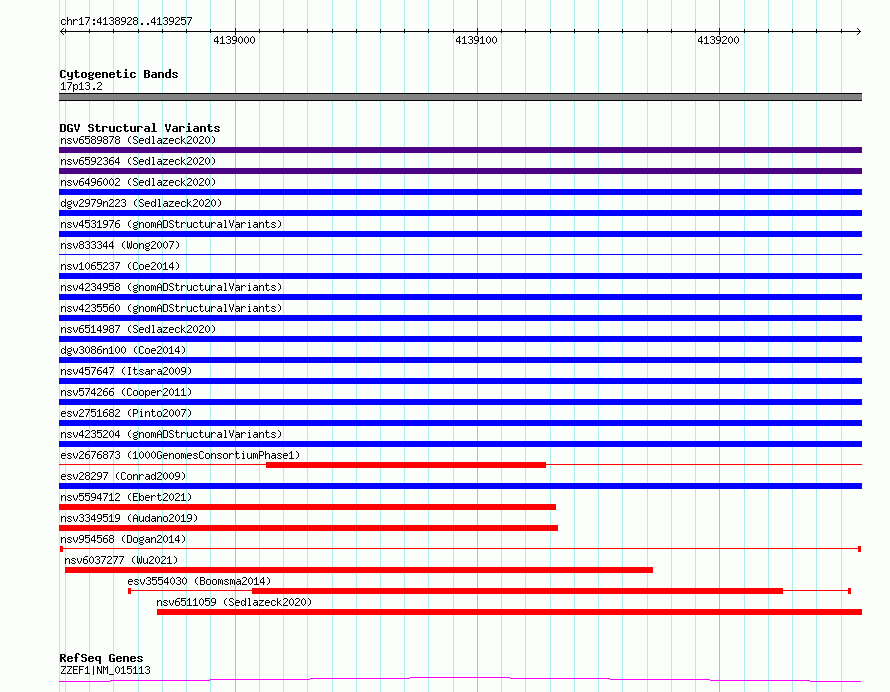890x692 pixels.
Task: Open variant nsv457647 (Itsara2009)
Action: point(126,371)
